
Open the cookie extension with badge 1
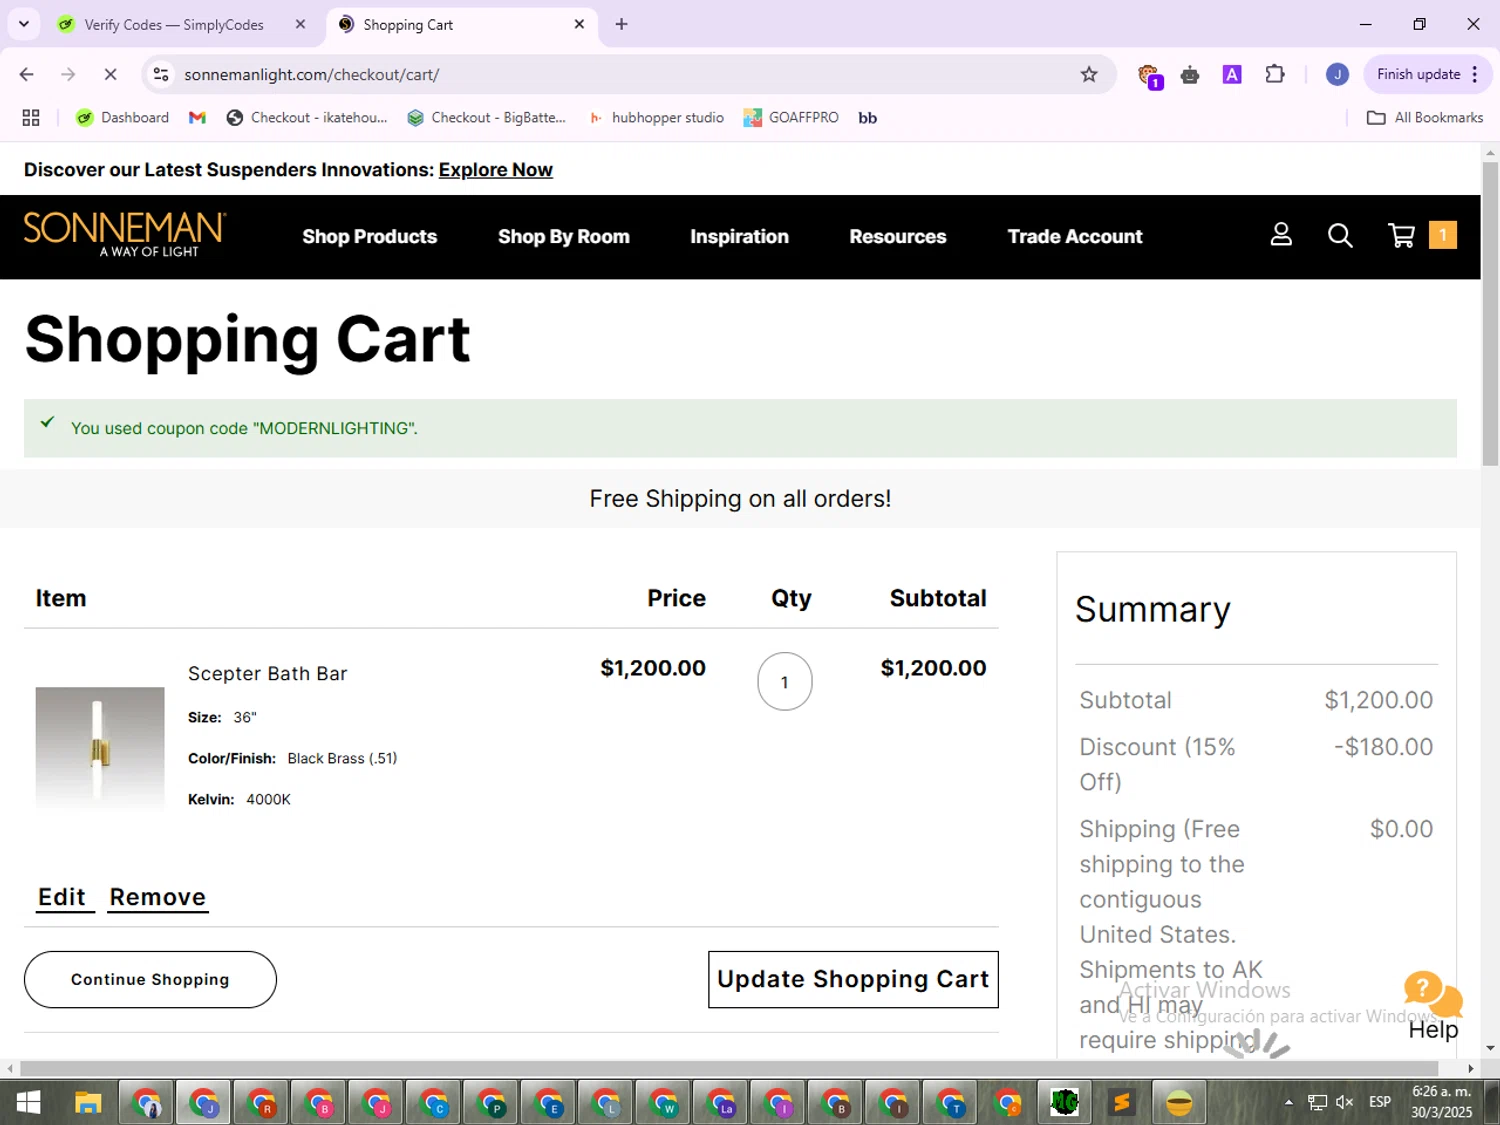point(1149,76)
